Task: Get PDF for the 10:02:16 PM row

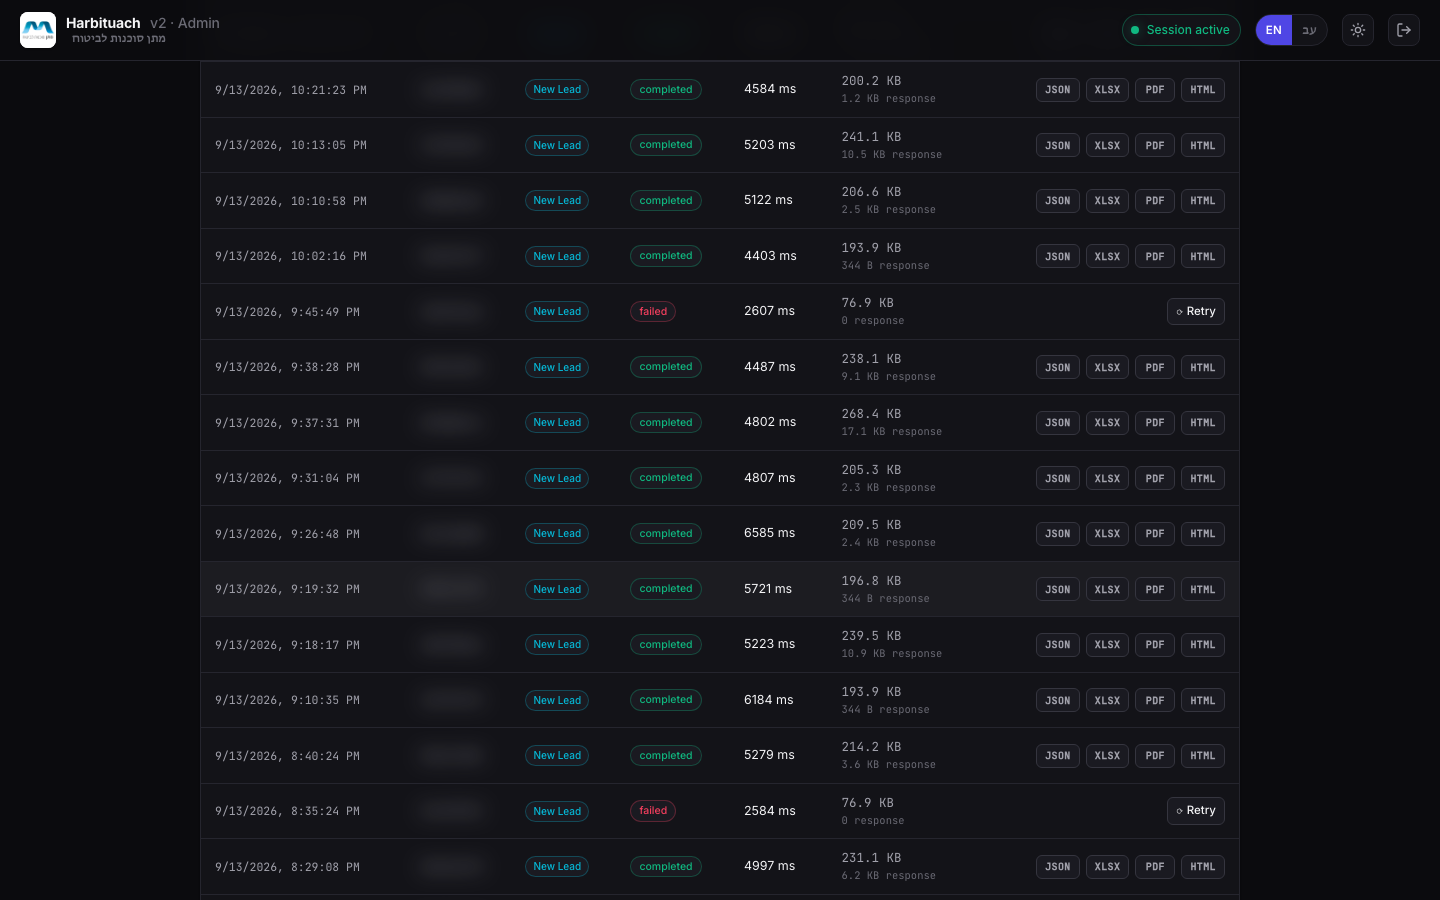Action: [1155, 257]
